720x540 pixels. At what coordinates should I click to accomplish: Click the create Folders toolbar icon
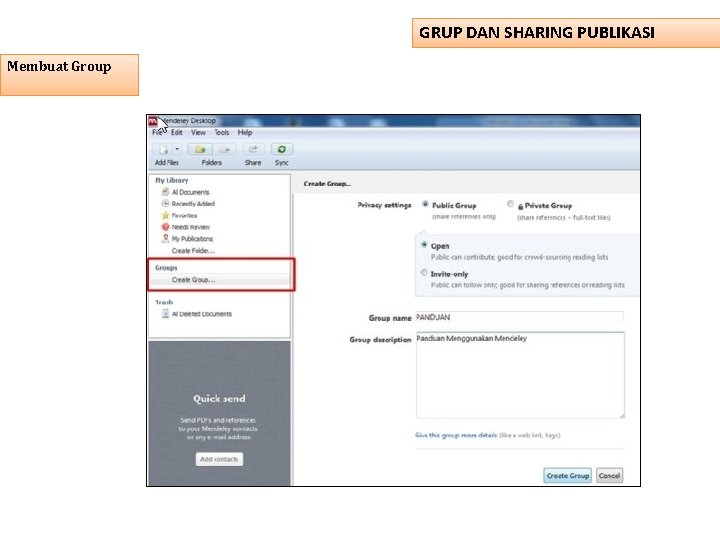(200, 150)
